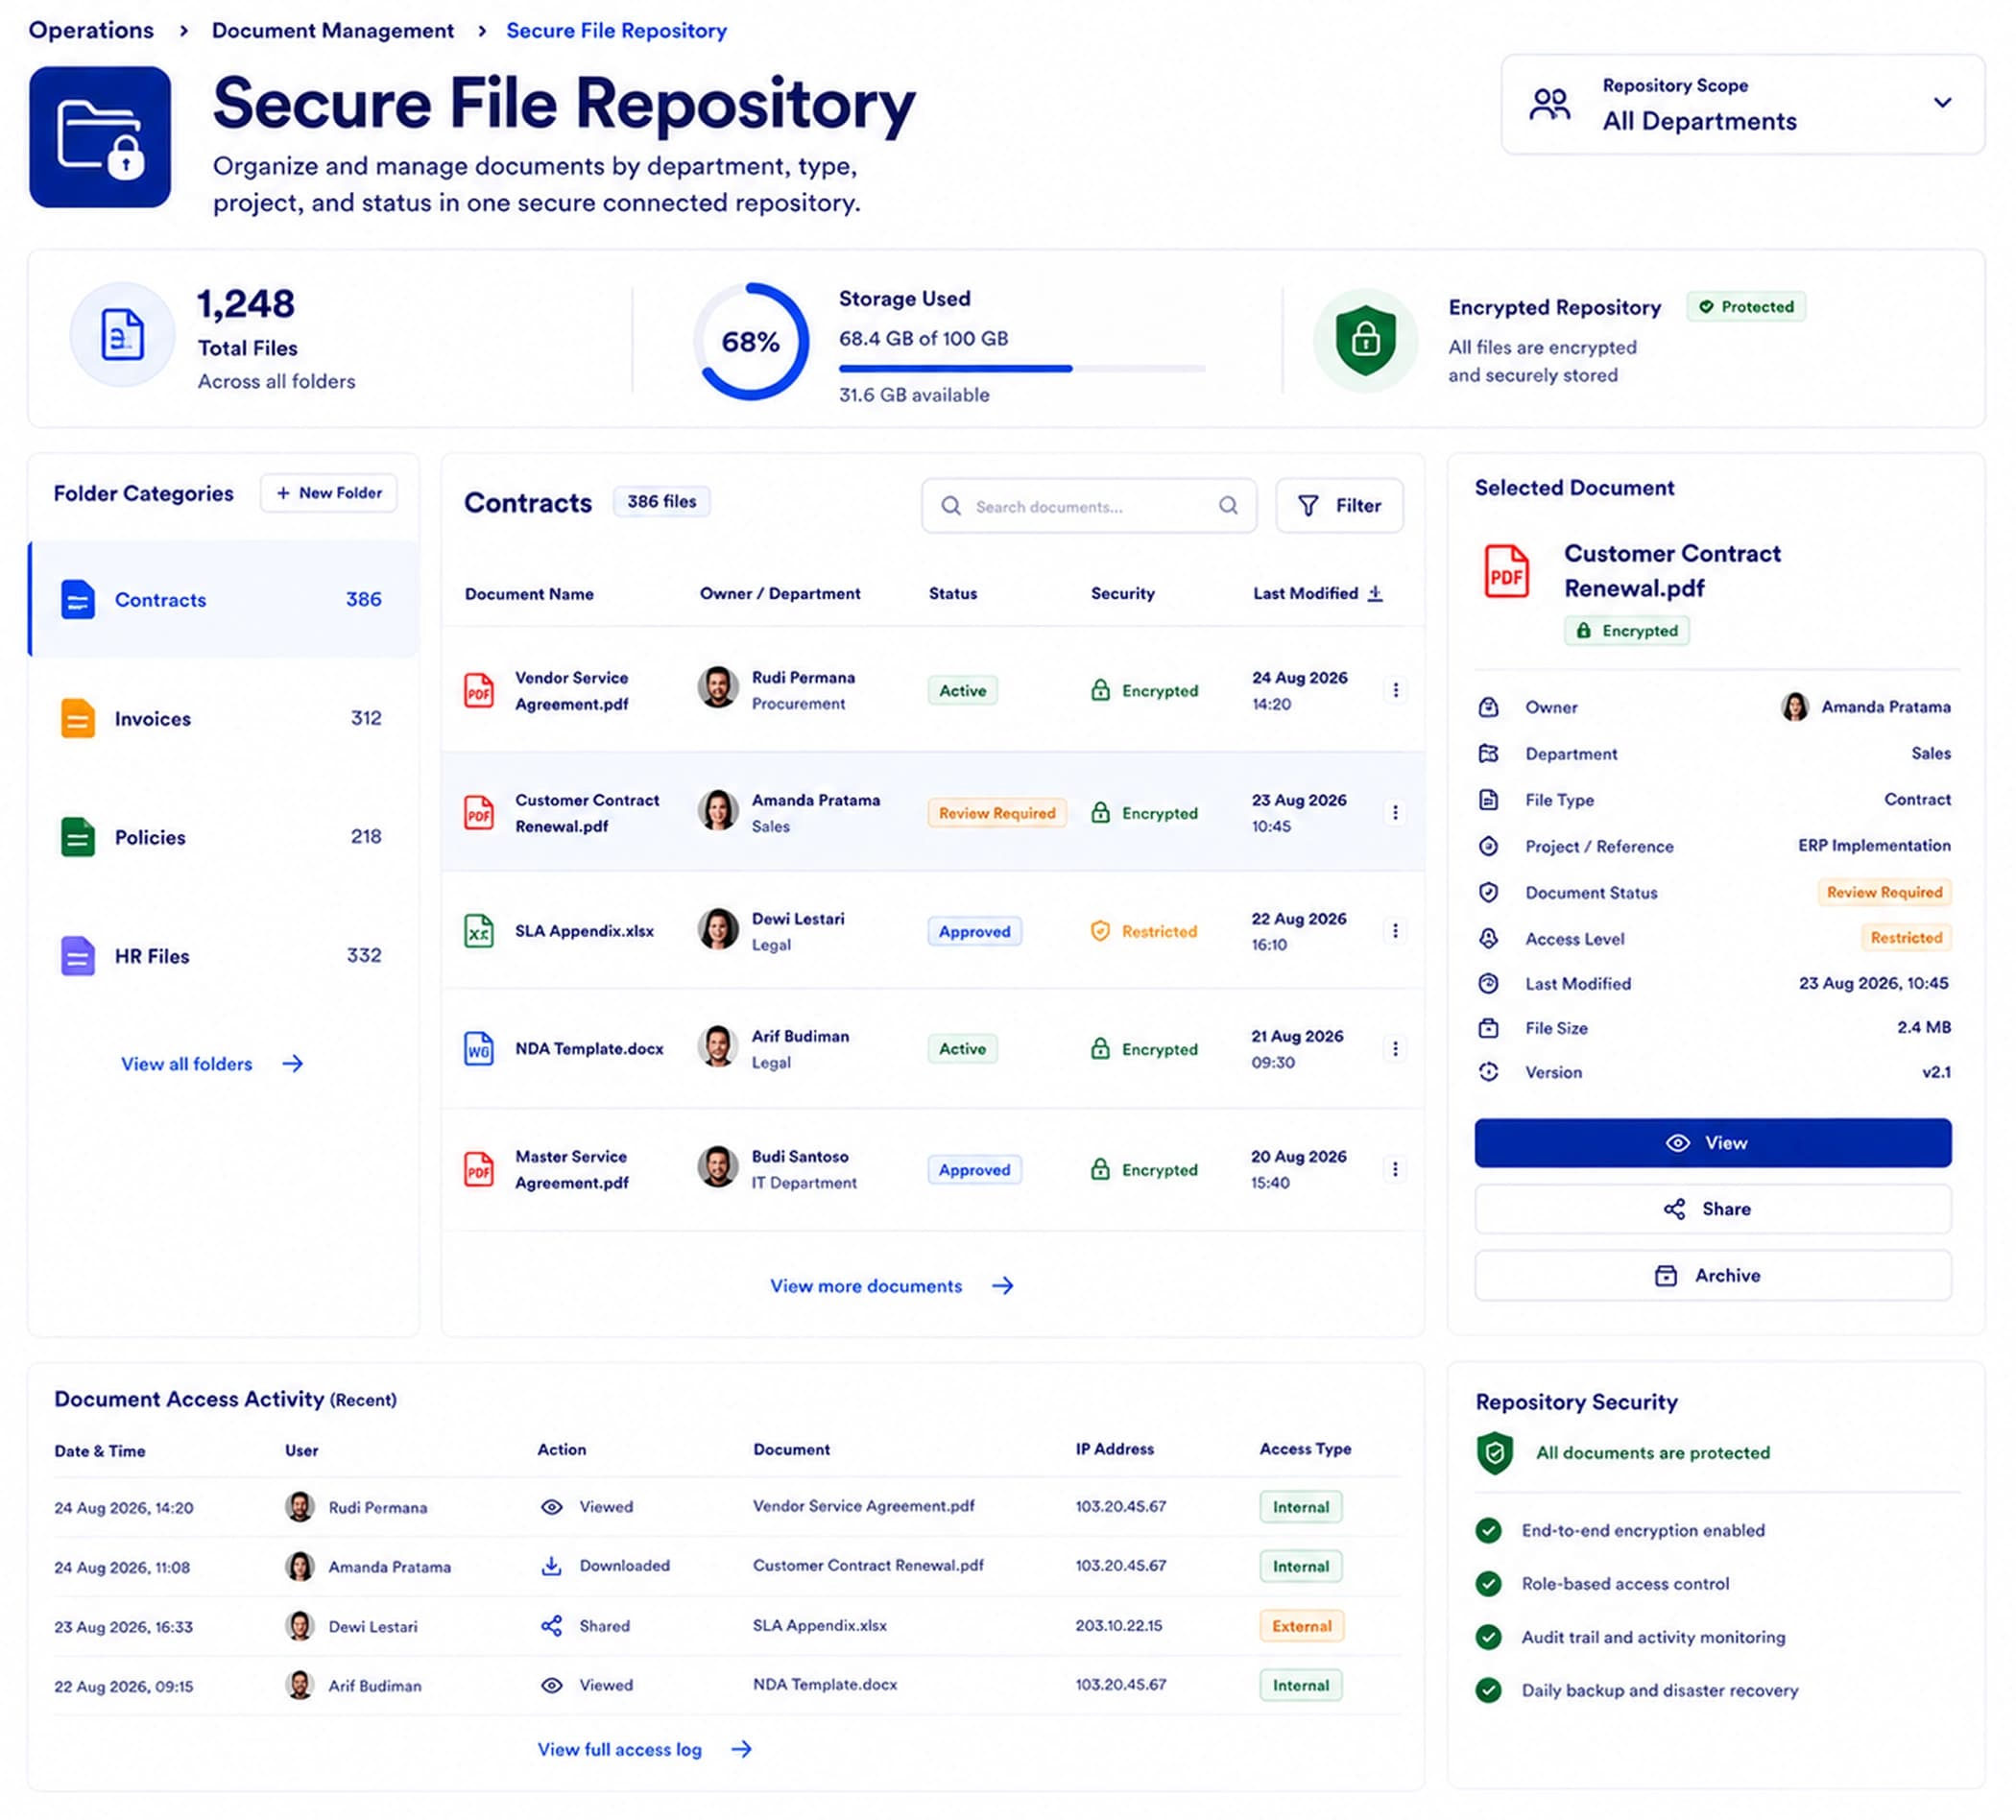Open View full access log link
Viewport: 2016px width, 1820px height.
point(645,1749)
